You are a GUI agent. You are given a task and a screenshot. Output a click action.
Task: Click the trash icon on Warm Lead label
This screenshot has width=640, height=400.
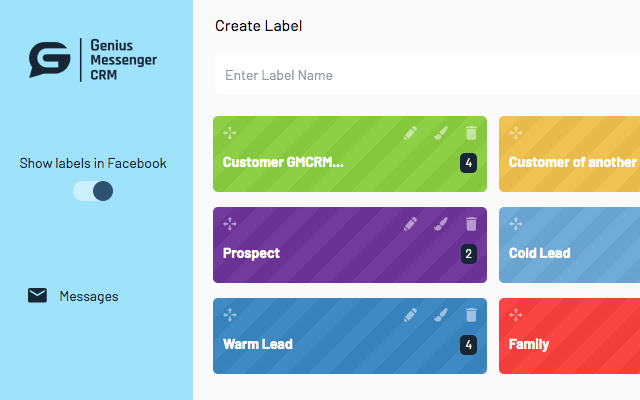[471, 315]
